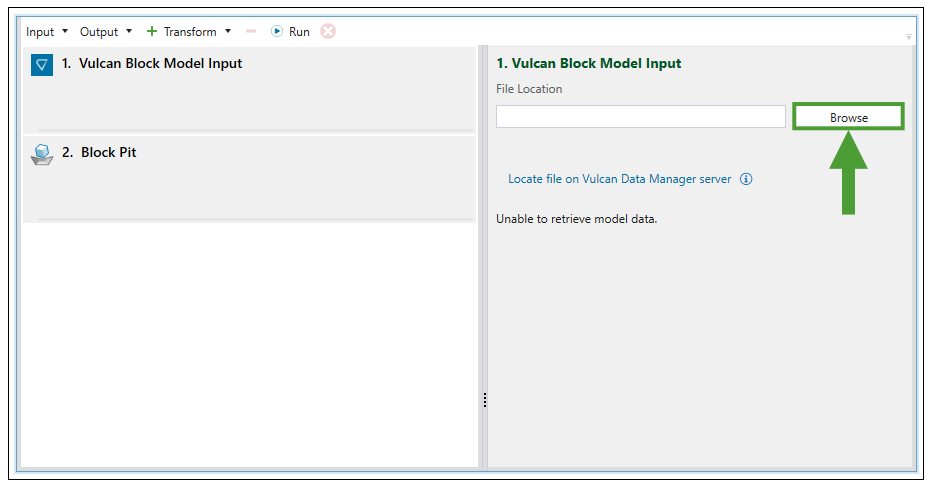
Task: Click the Browse button
Action: 848,117
